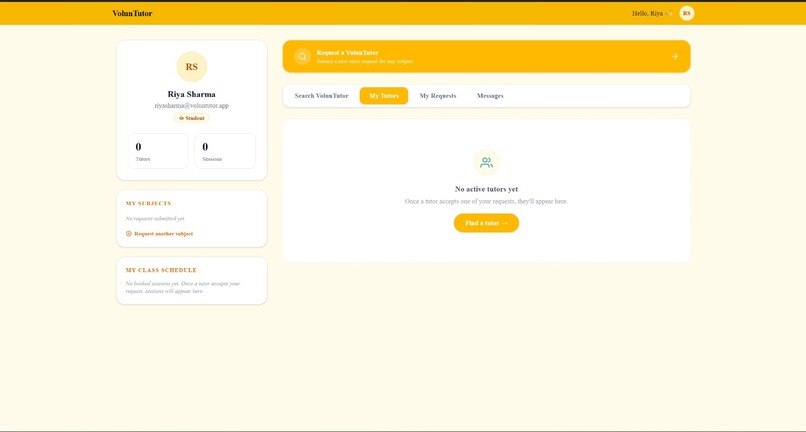Click the Tutors count card
Screen dimensions: 806x432
(158, 151)
